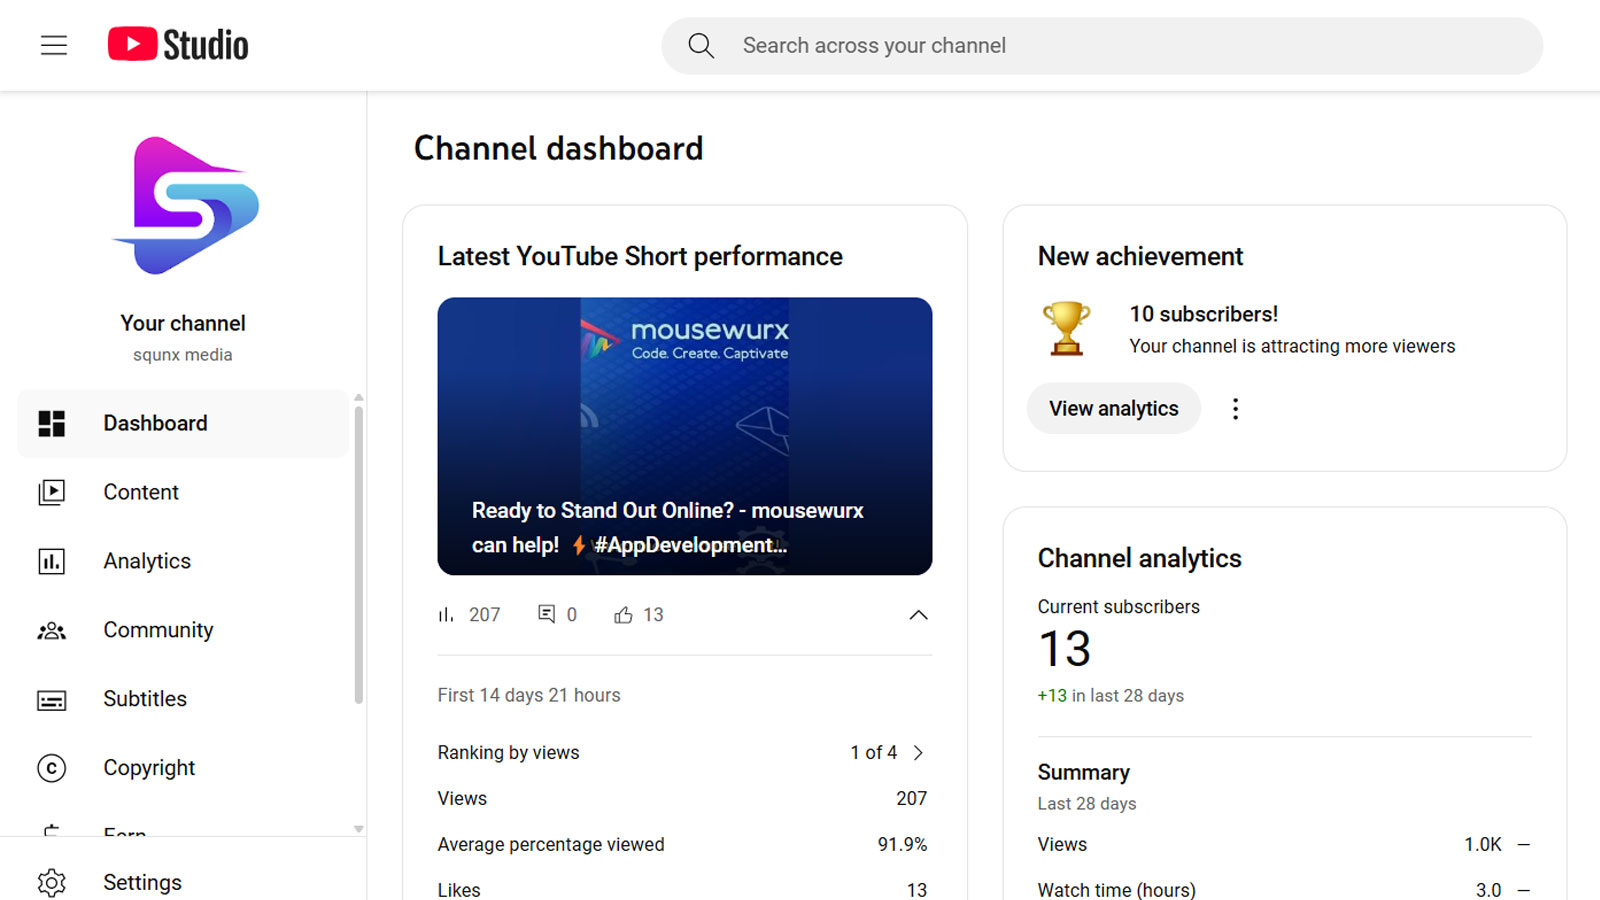Screen dimensions: 1600x900
Task: Click the Copyright circle-C icon
Action: coord(52,768)
